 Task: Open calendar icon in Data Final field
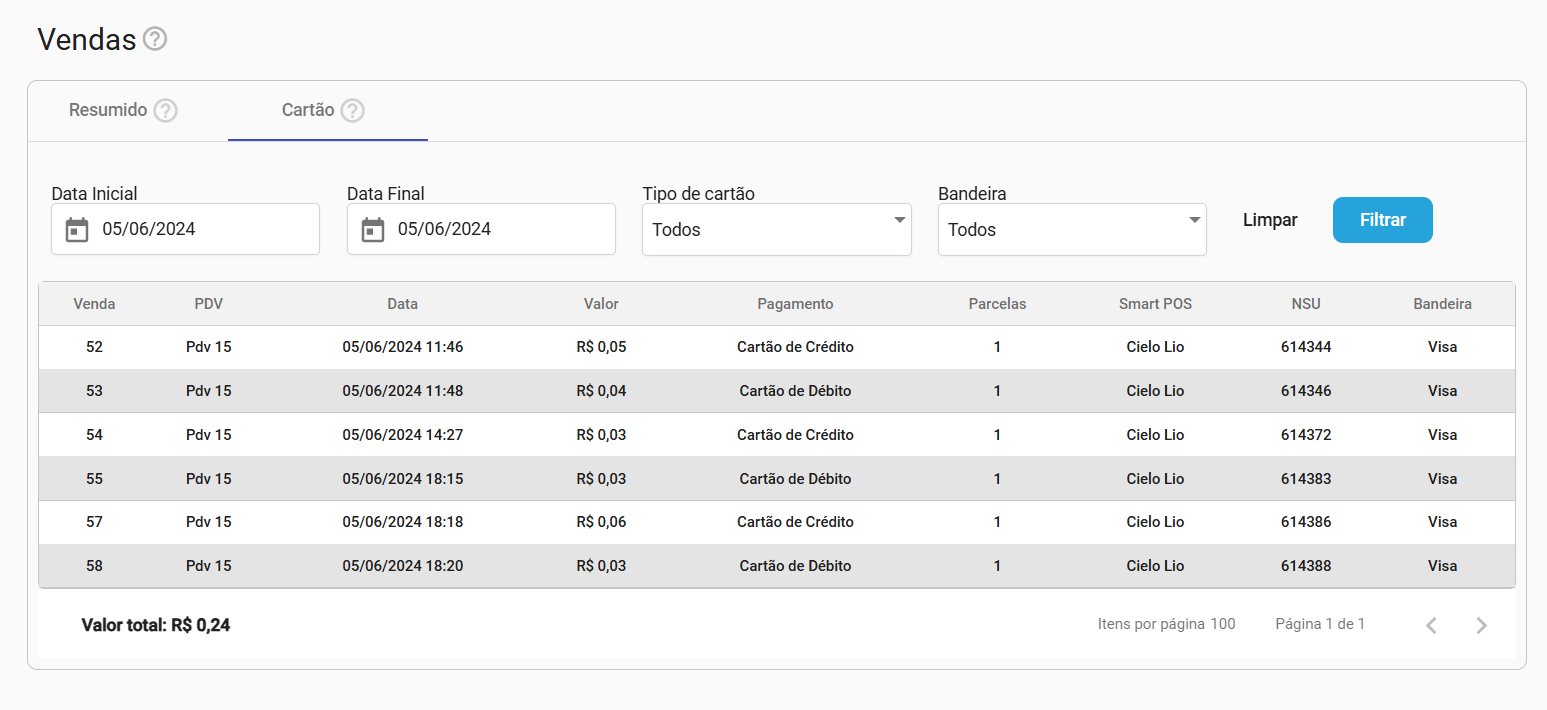coord(373,230)
